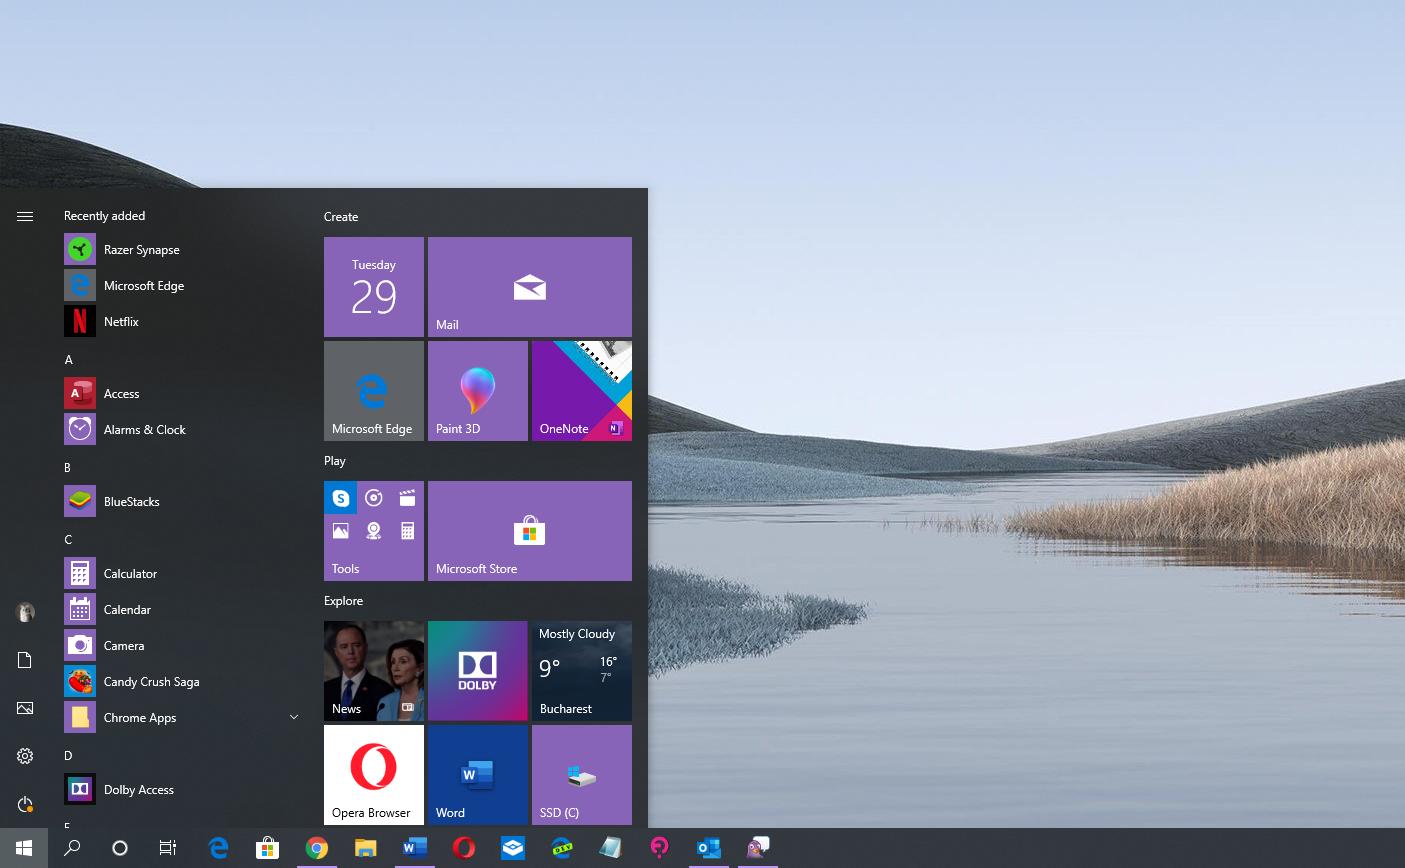The width and height of the screenshot is (1405, 868).
Task: Open Microsoft Store from the taskbar
Action: 267,848
